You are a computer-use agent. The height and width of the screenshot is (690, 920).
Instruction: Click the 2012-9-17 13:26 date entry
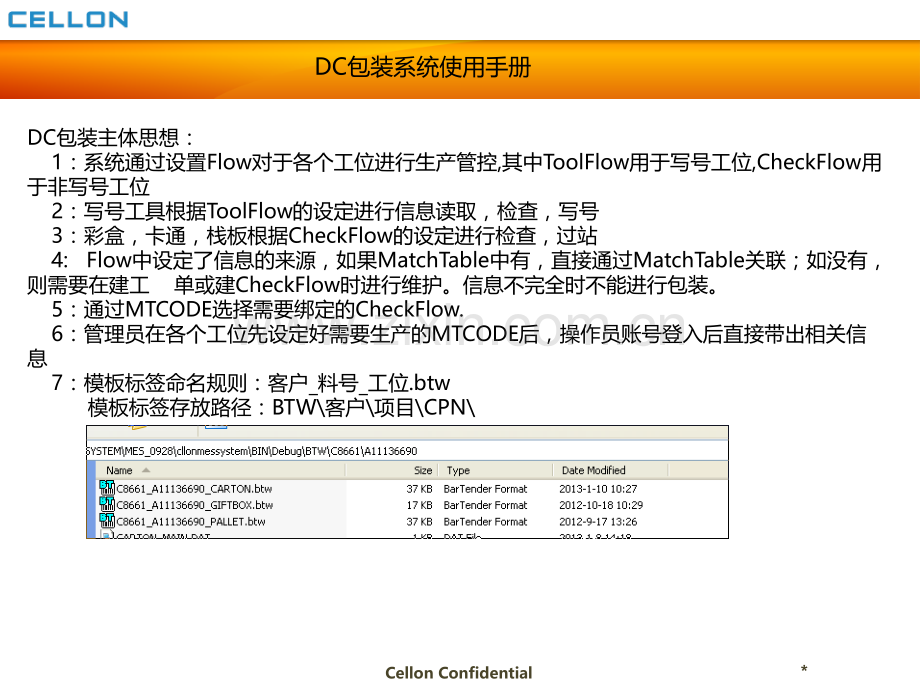[600, 521]
